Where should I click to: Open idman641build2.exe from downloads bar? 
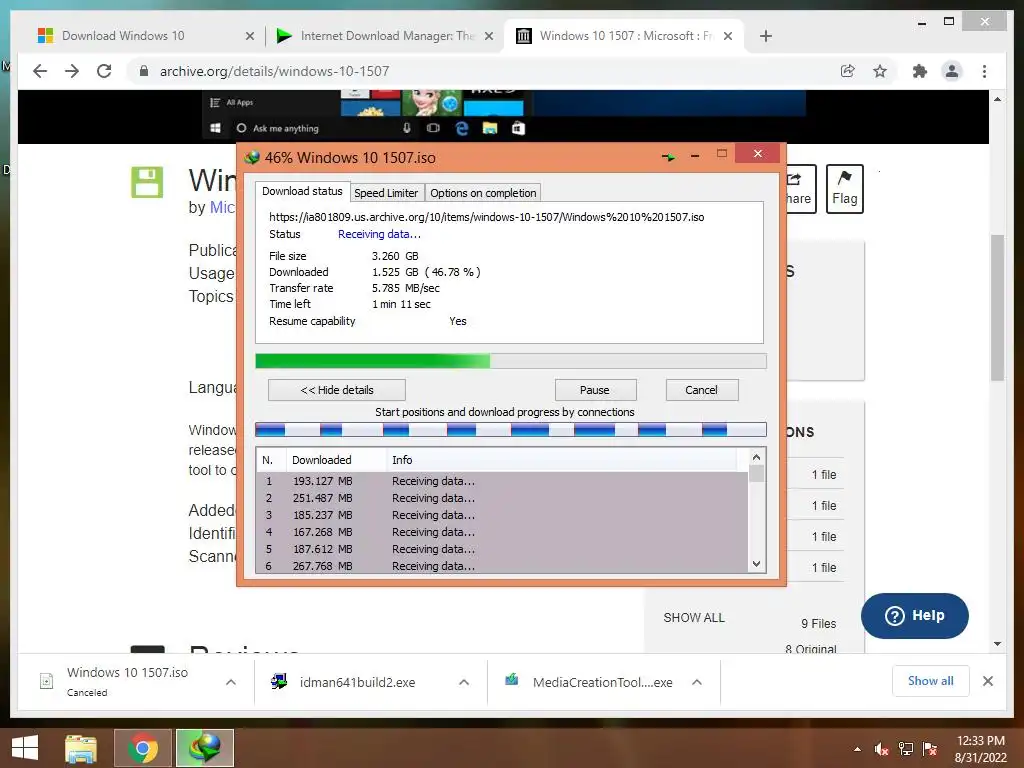(x=357, y=682)
